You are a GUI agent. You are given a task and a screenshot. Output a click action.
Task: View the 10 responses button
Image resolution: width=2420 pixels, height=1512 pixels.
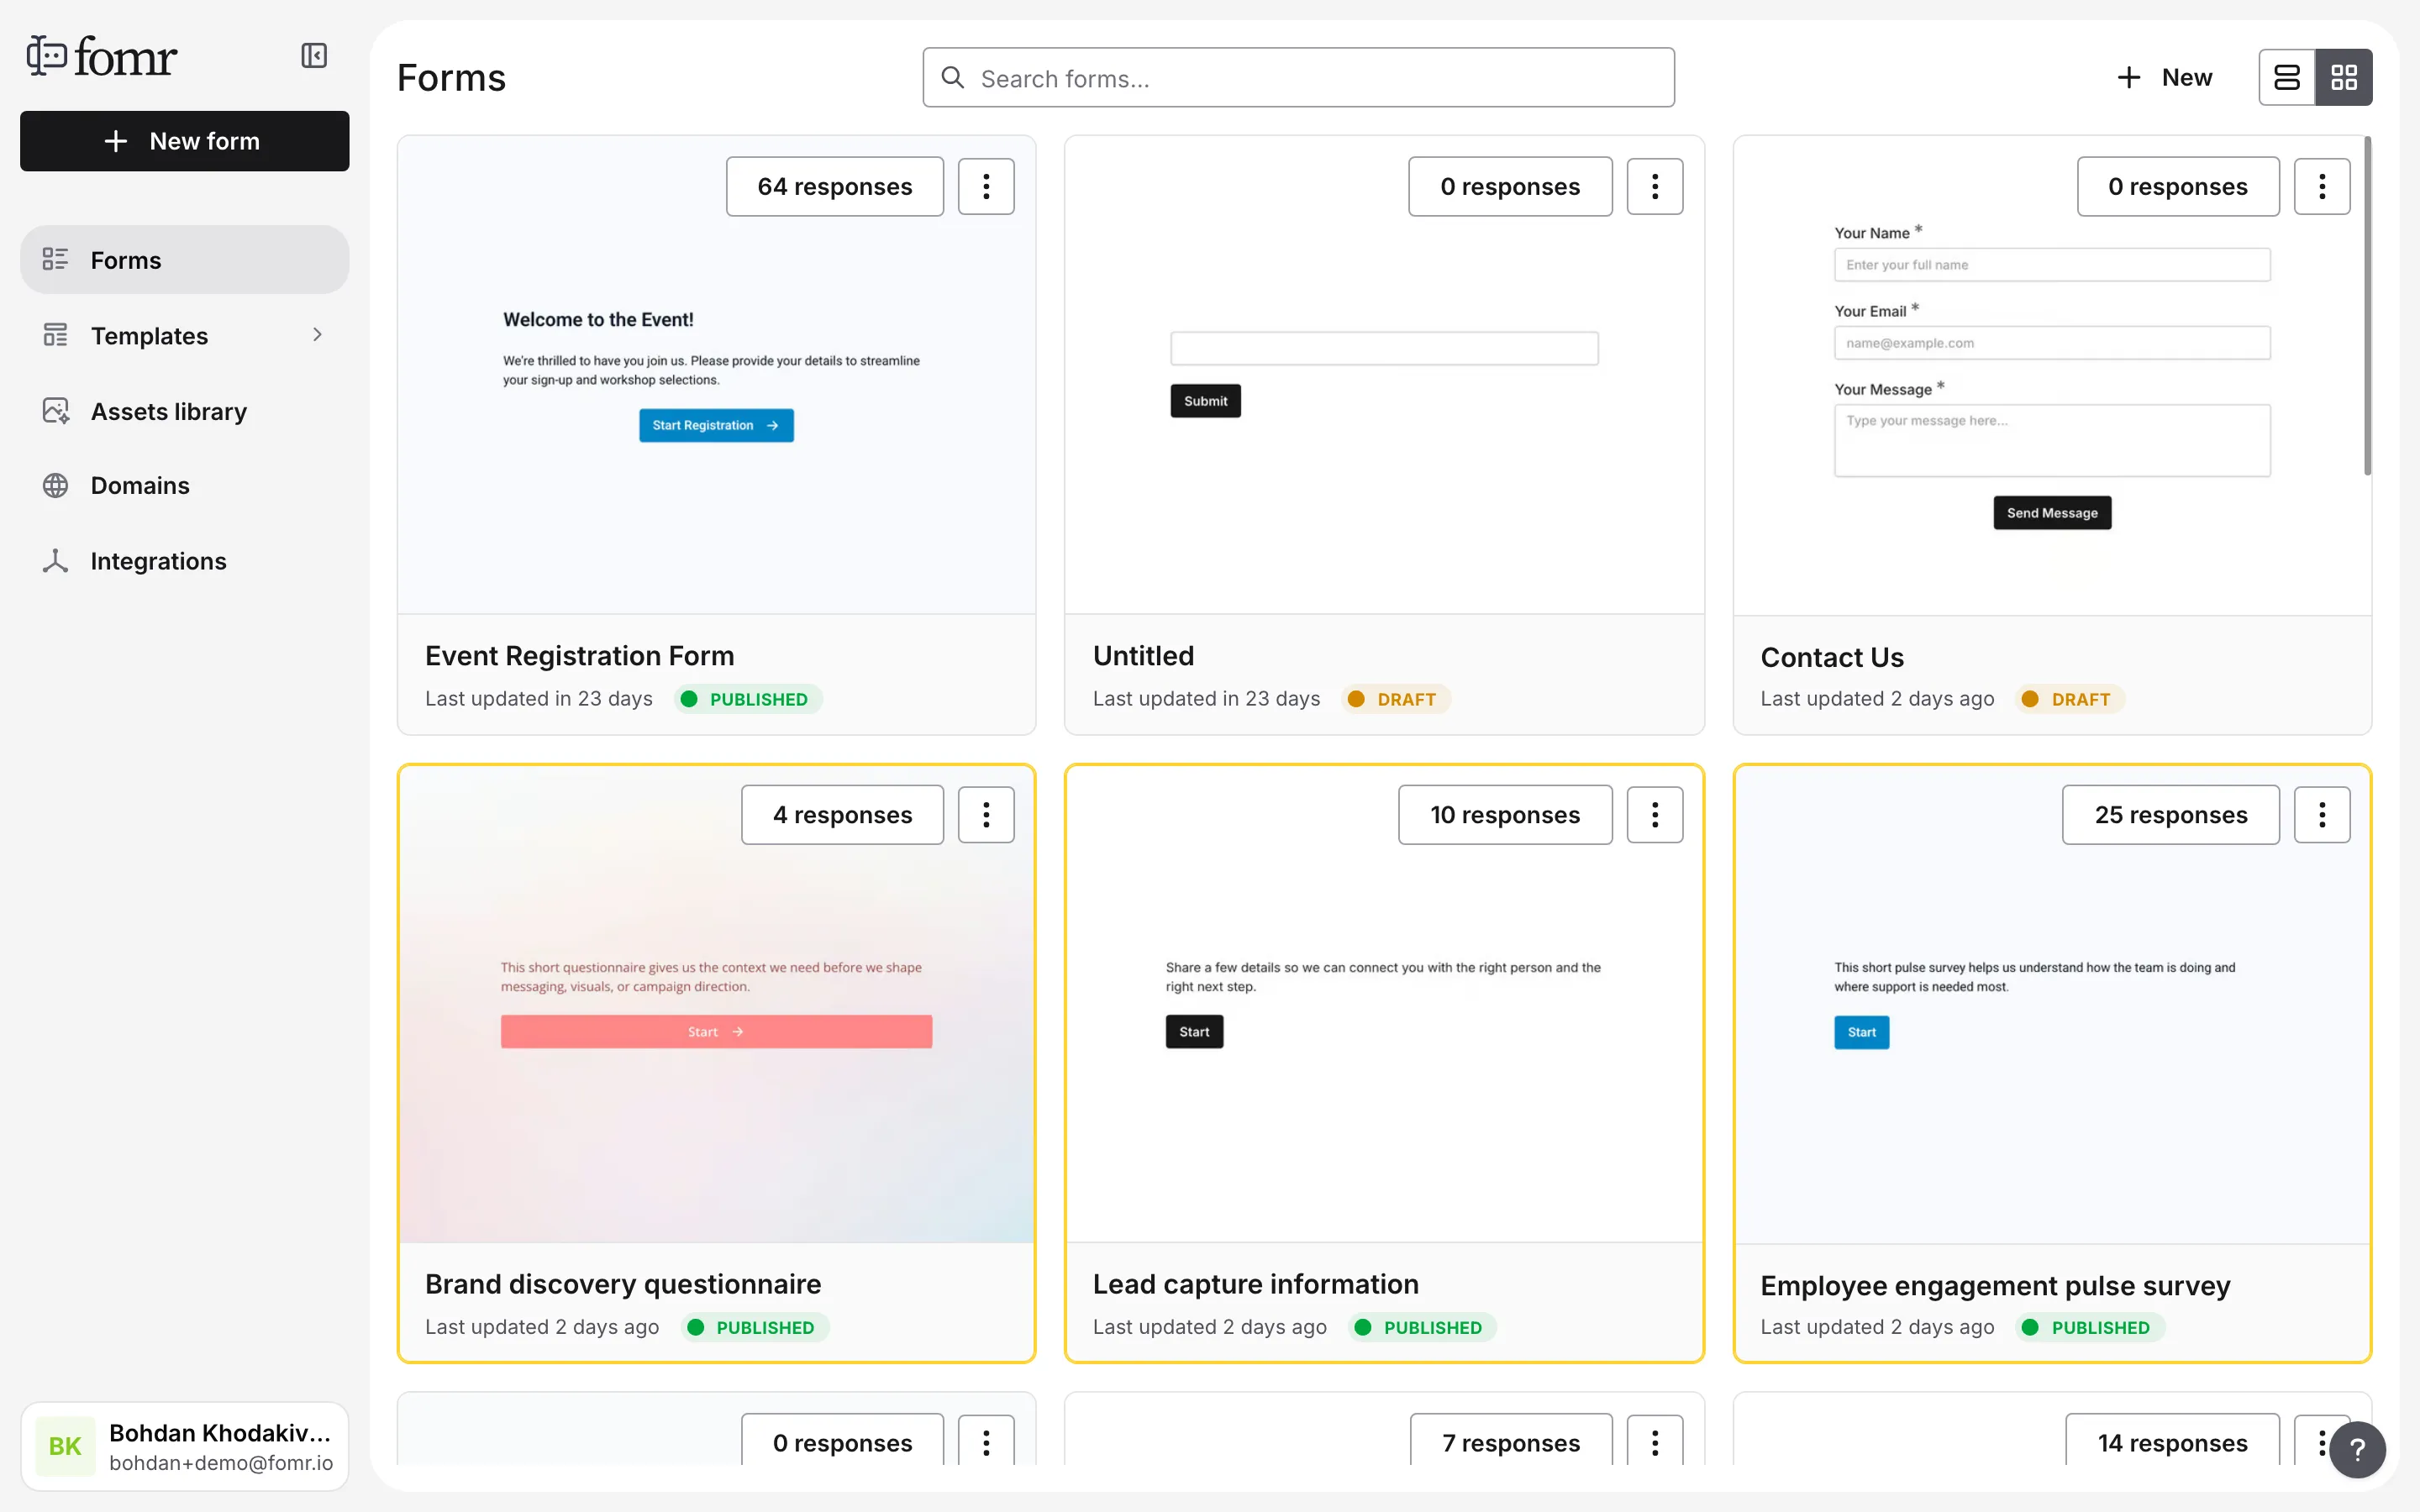pos(1505,815)
